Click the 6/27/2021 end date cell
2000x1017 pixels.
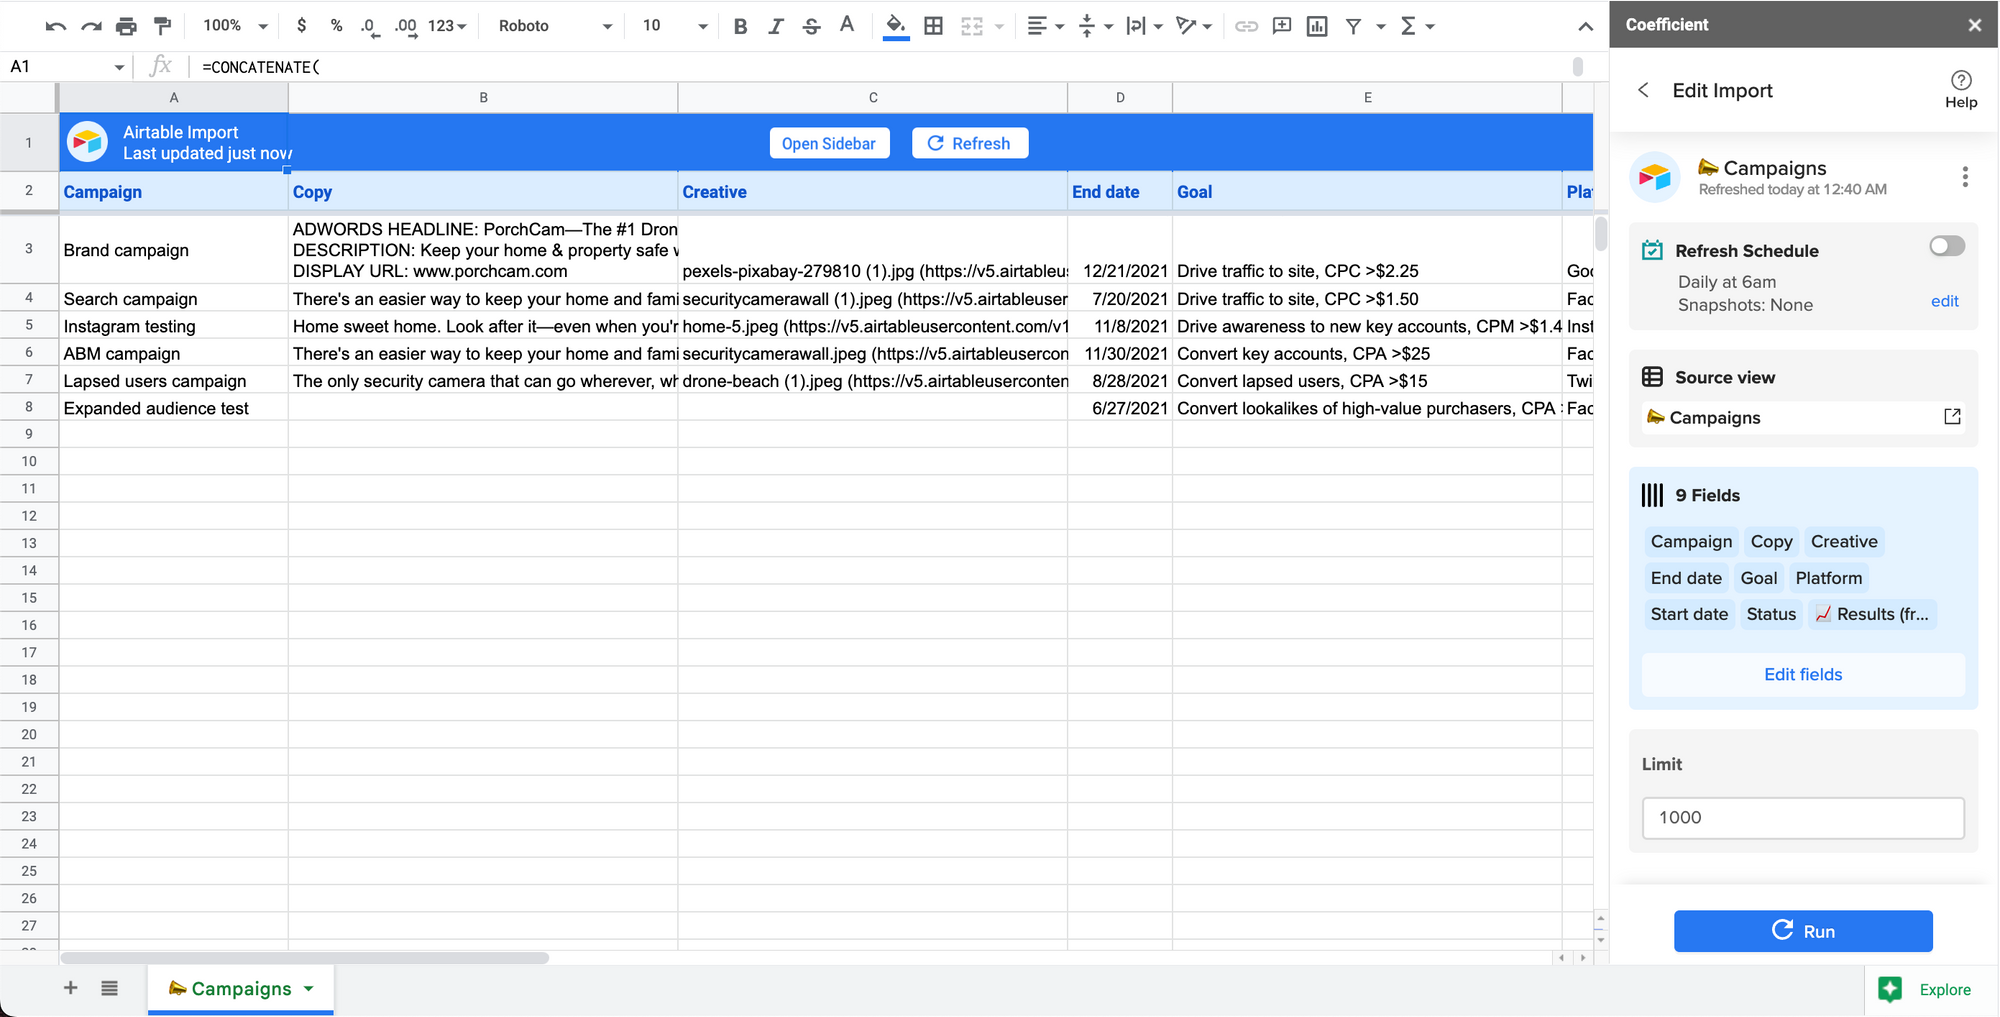tap(1120, 408)
